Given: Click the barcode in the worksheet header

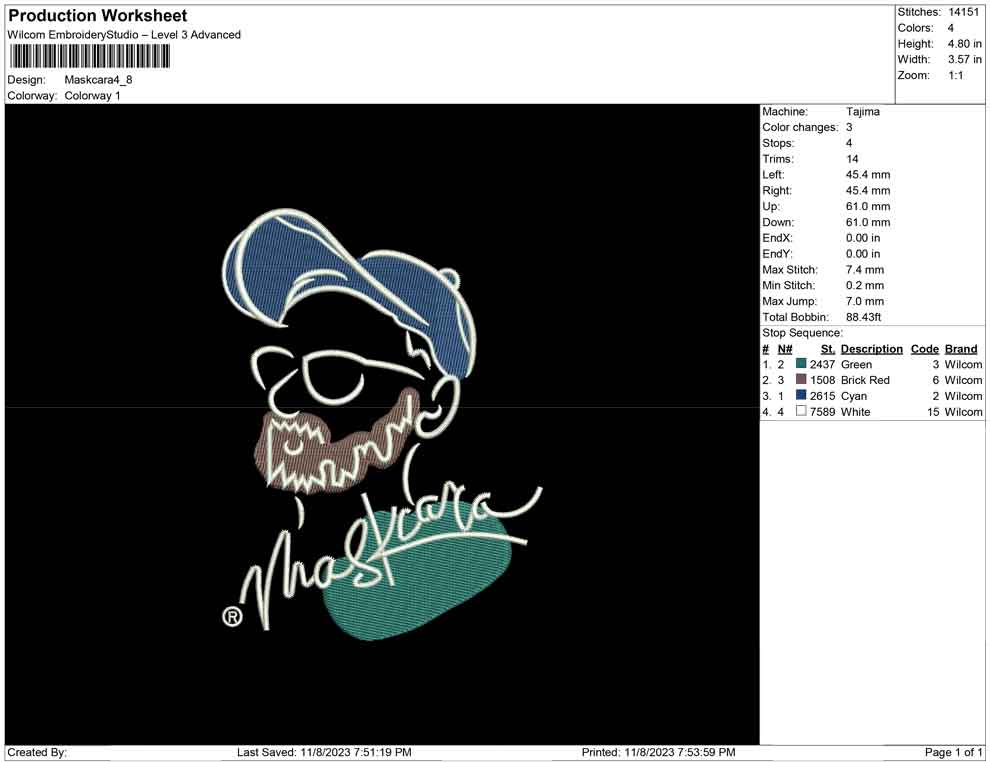Looking at the screenshot, I should [x=89, y=56].
